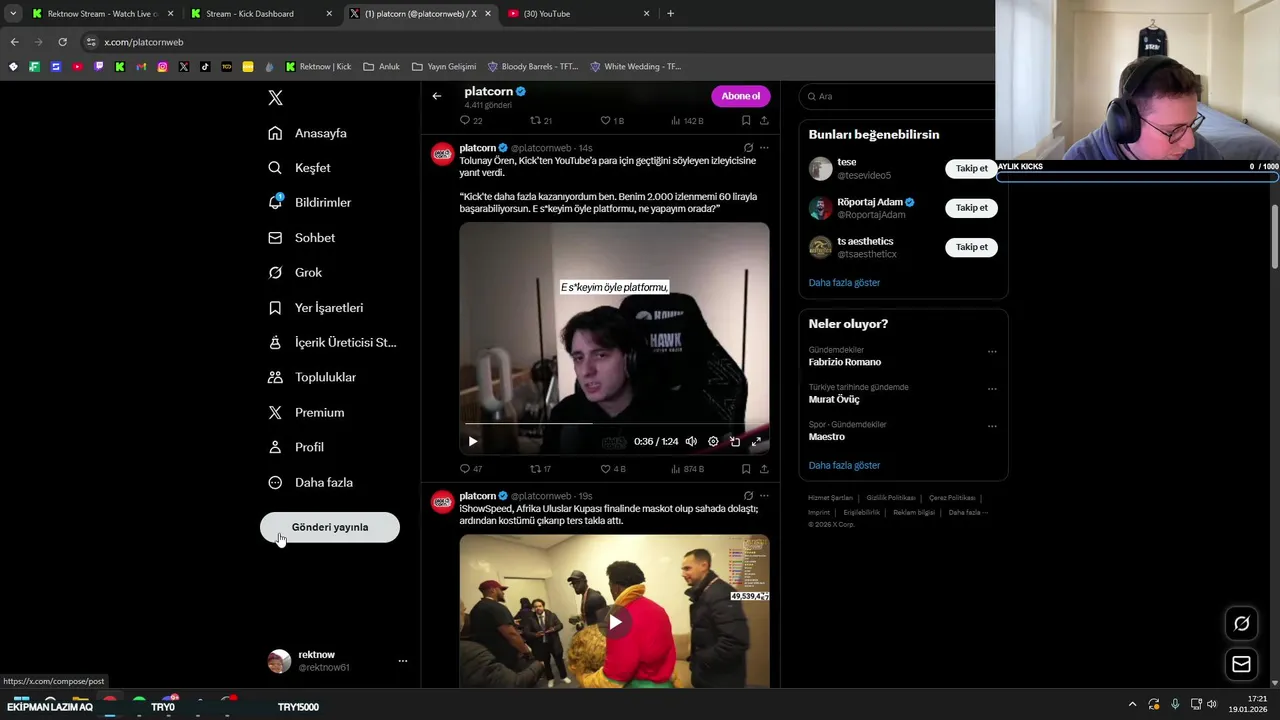The height and width of the screenshot is (720, 1280).
Task: Follow tese with Takip et
Action: click(x=971, y=169)
